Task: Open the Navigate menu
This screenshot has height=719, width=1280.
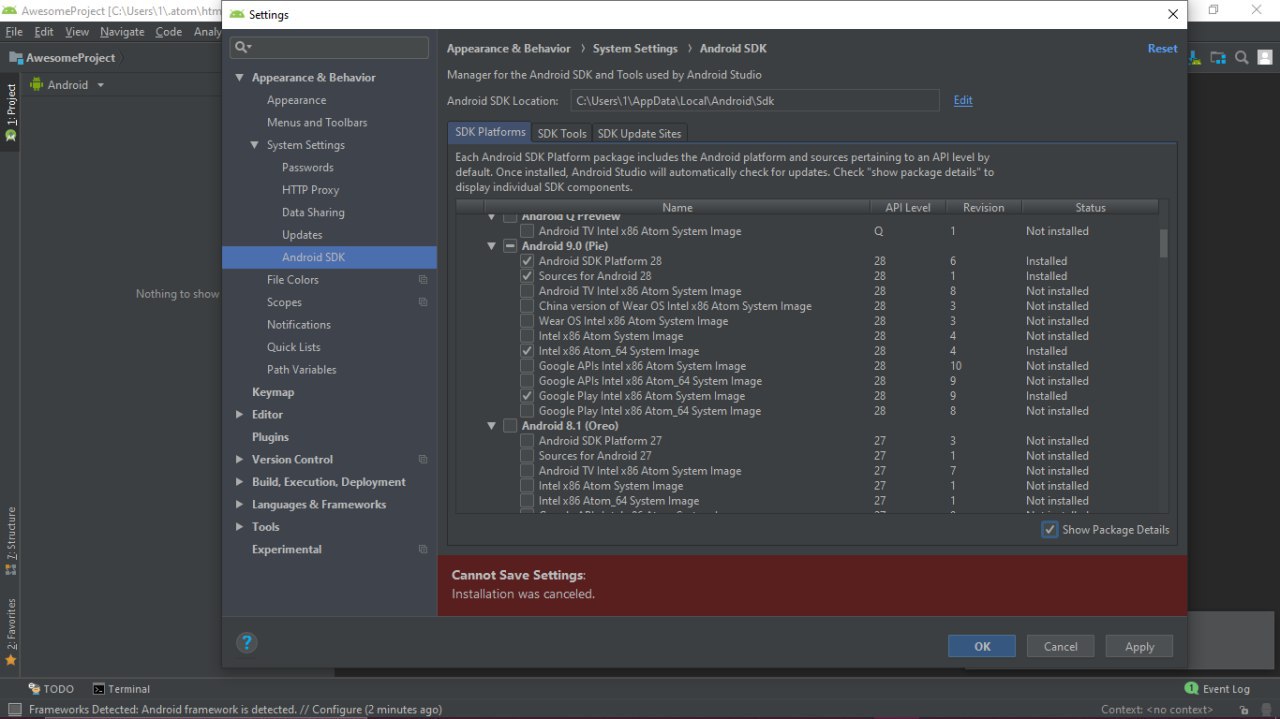Action: pos(122,32)
